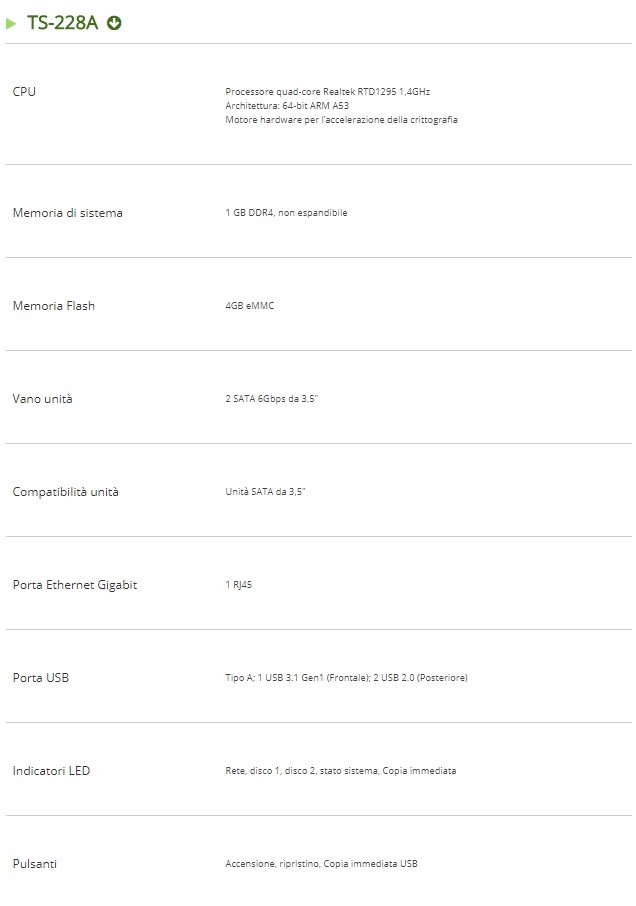
Task: Select the CPU row label
Action: point(24,92)
